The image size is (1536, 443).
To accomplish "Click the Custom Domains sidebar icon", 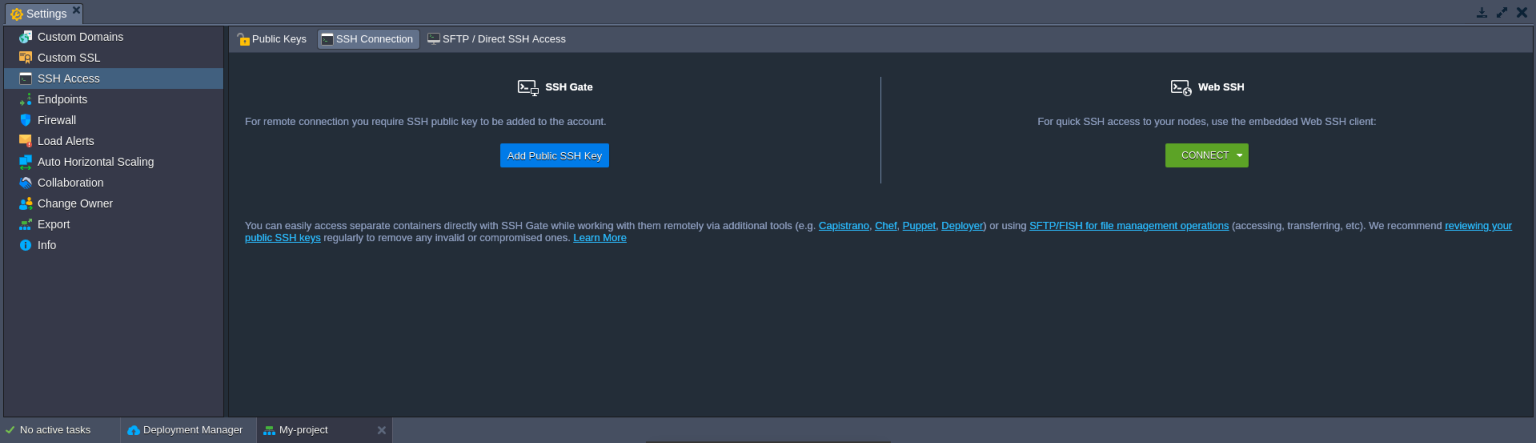I will click(25, 37).
